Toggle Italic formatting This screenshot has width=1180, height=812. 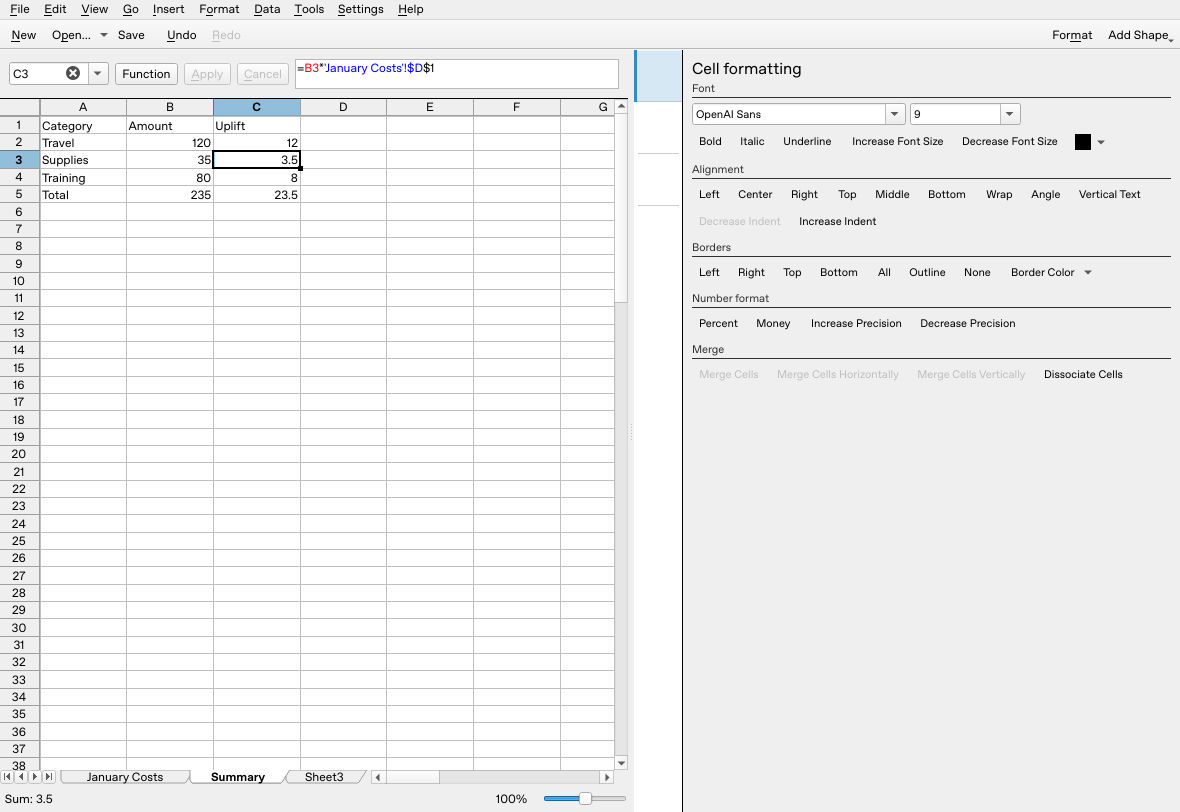point(752,141)
